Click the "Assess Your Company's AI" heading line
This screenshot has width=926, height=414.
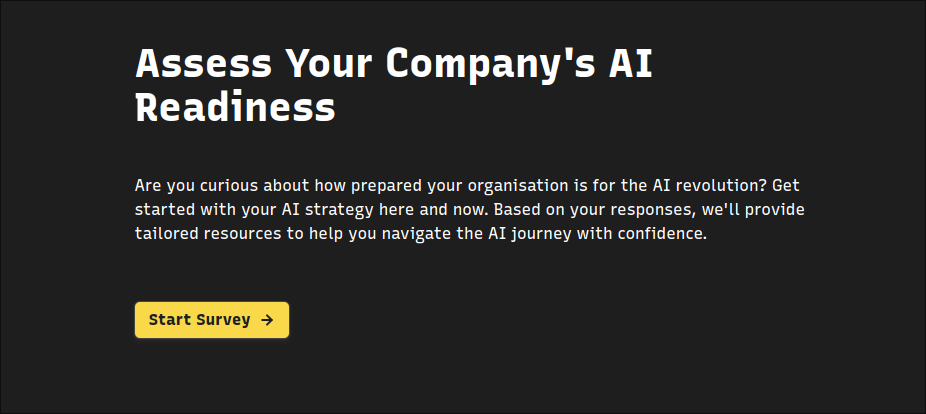[x=393, y=64]
